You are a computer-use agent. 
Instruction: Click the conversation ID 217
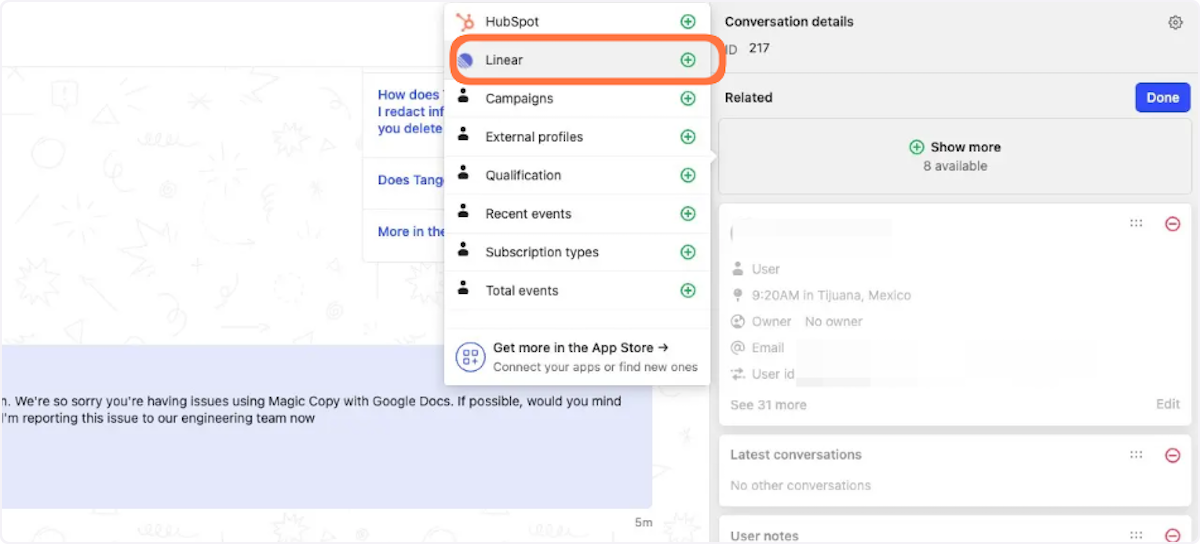[x=759, y=48]
